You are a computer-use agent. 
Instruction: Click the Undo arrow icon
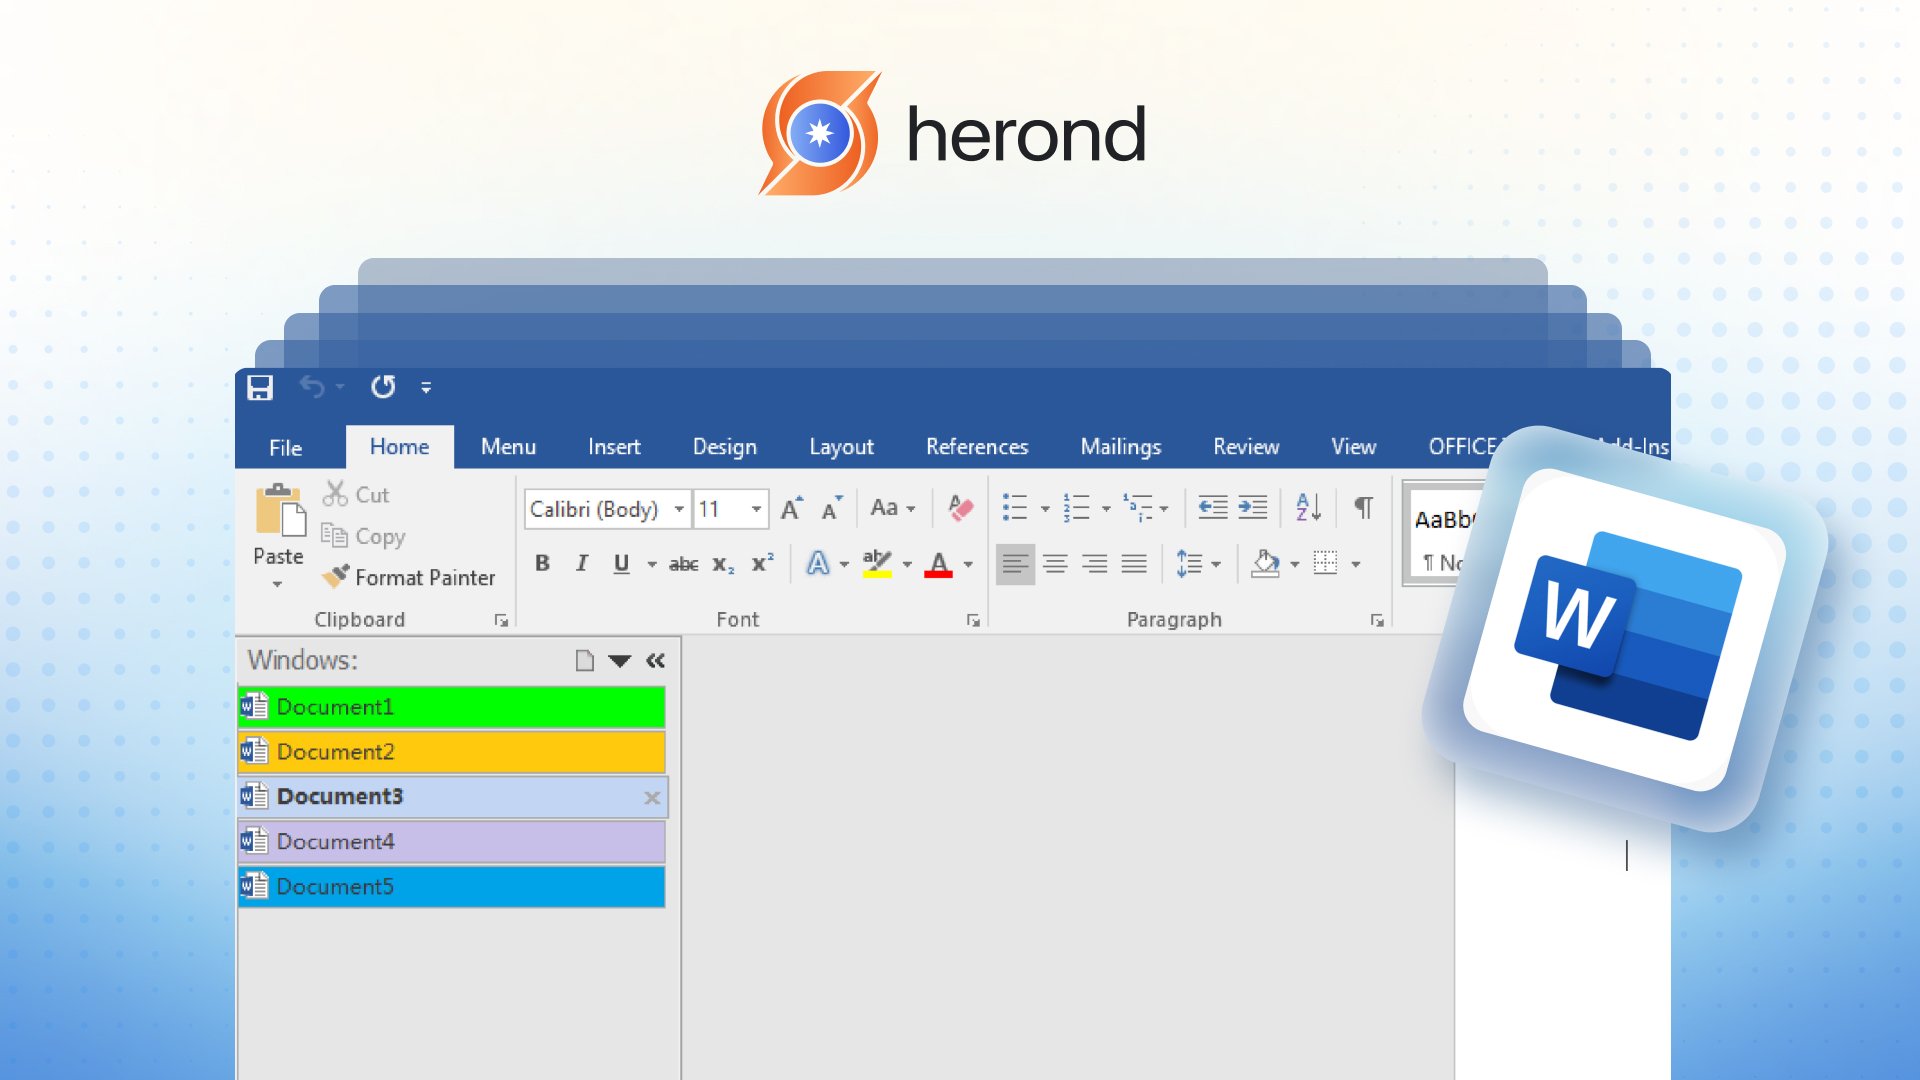(312, 387)
